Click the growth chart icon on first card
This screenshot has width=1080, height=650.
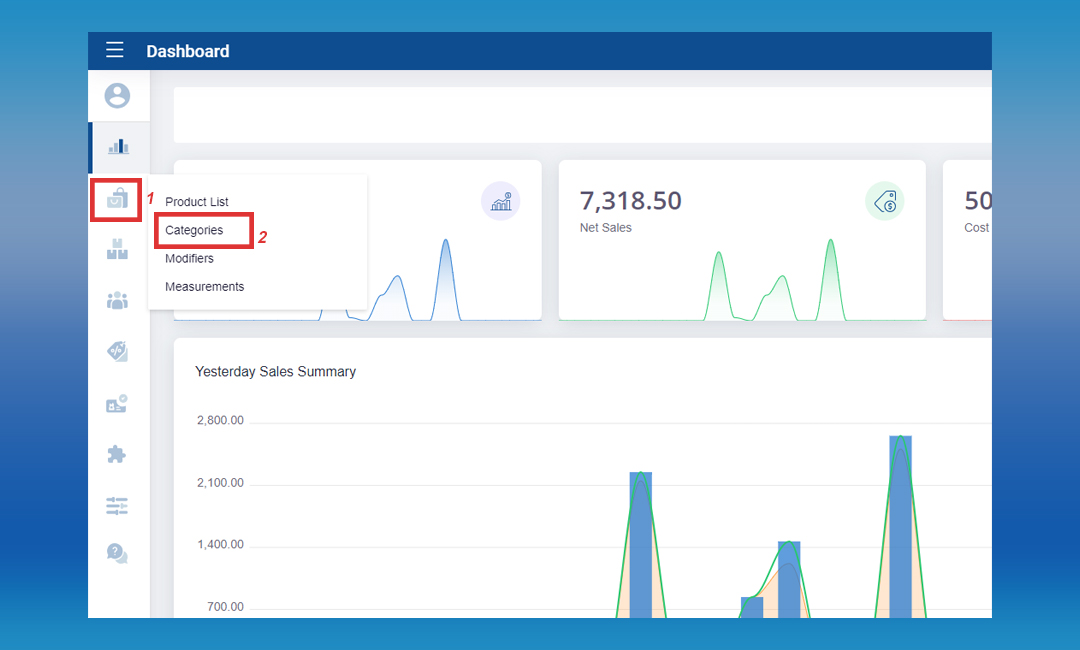[x=501, y=201]
